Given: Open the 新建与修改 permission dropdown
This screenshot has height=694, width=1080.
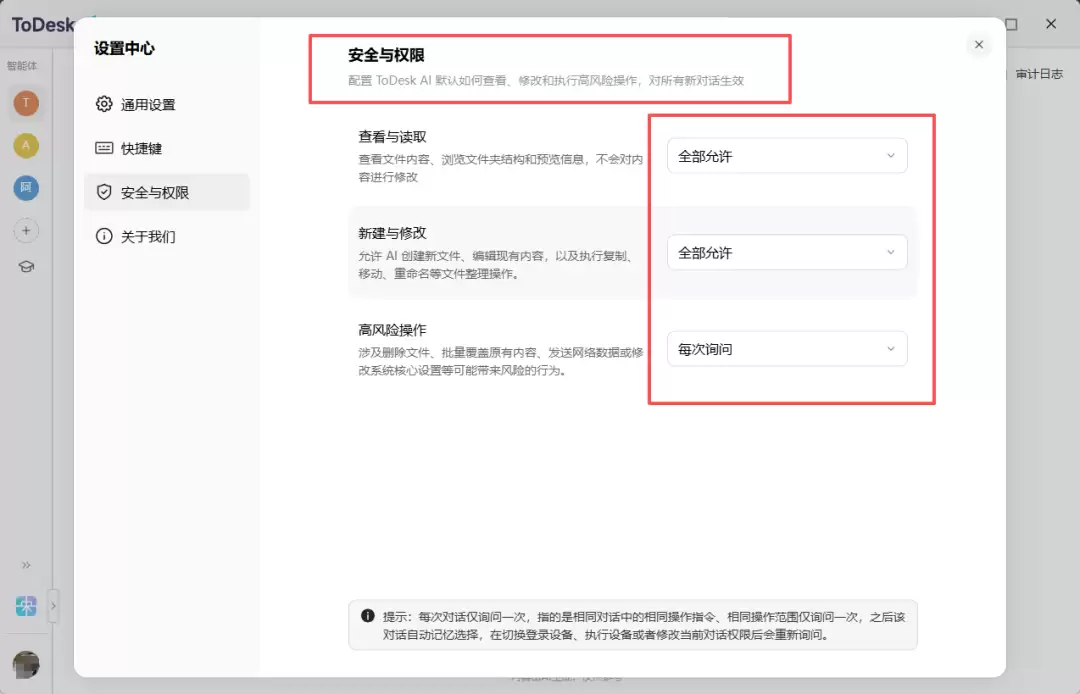Looking at the screenshot, I should 787,252.
